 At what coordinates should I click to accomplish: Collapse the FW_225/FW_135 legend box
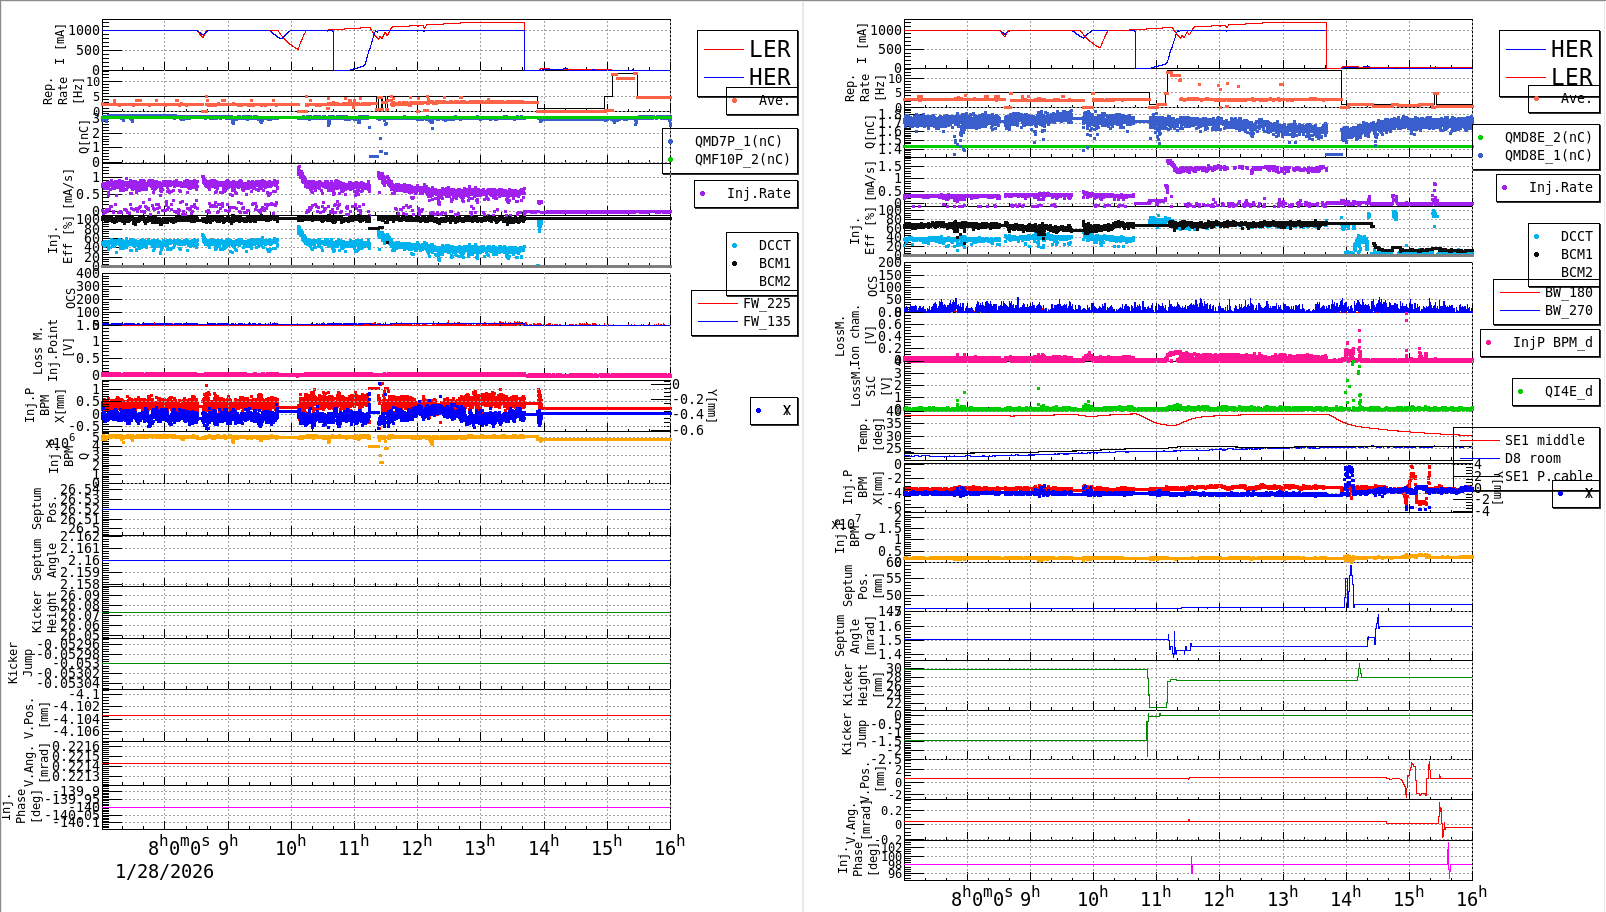pos(744,312)
